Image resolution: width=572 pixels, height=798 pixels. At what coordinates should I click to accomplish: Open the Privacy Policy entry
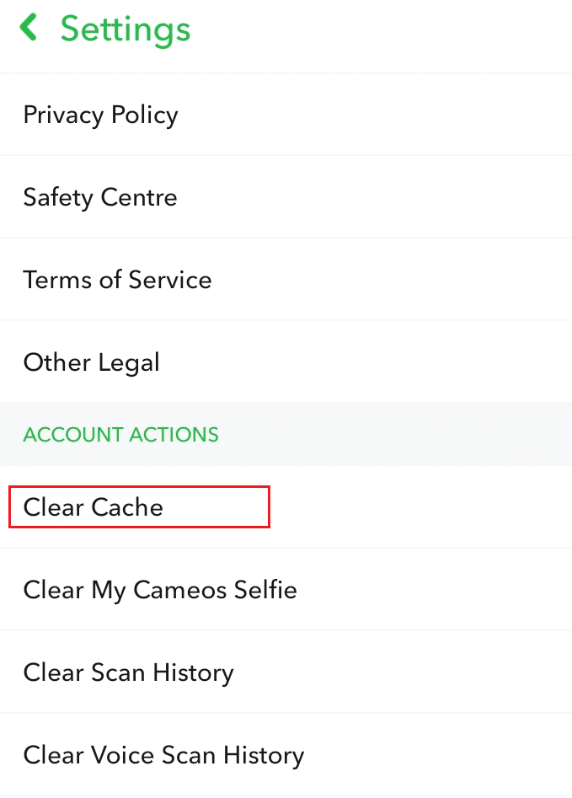pos(286,115)
